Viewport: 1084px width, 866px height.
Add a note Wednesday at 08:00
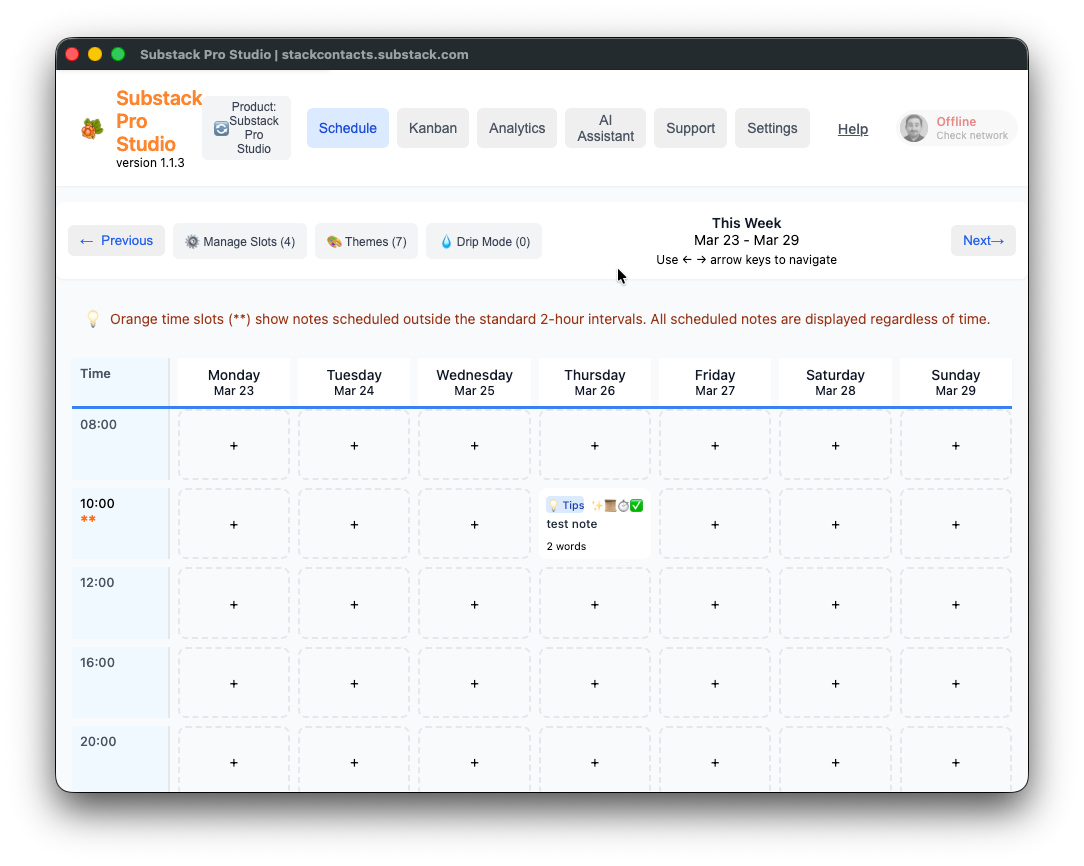(474, 446)
